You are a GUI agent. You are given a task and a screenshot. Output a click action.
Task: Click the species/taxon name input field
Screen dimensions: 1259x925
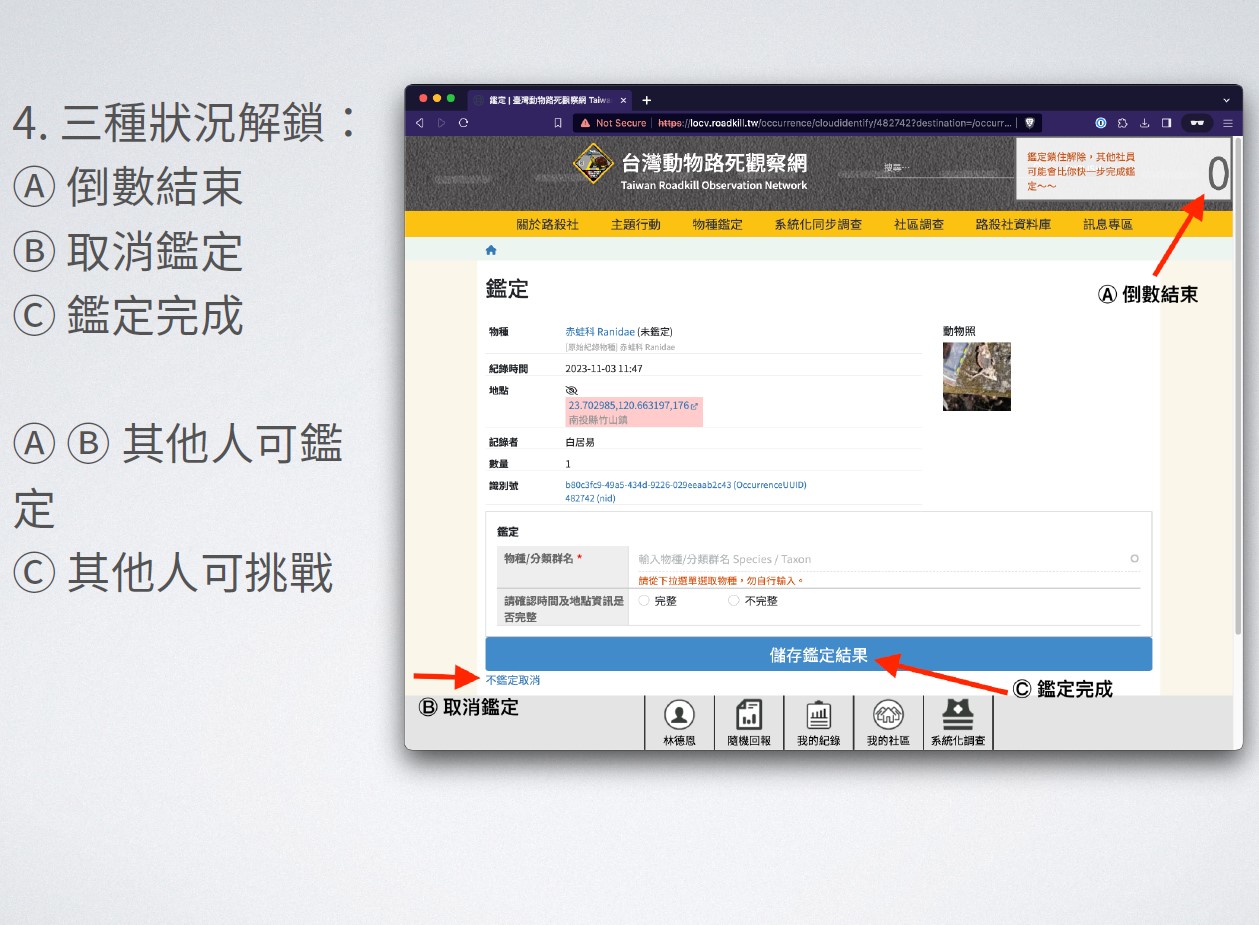point(880,559)
